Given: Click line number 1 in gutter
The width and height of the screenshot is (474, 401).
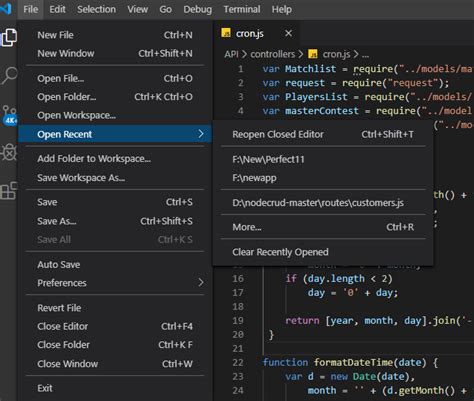Looking at the screenshot, I should pyautogui.click(x=241, y=69).
